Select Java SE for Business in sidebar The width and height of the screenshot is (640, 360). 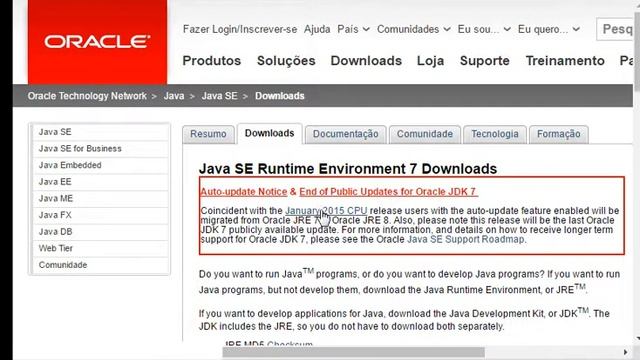point(100,149)
